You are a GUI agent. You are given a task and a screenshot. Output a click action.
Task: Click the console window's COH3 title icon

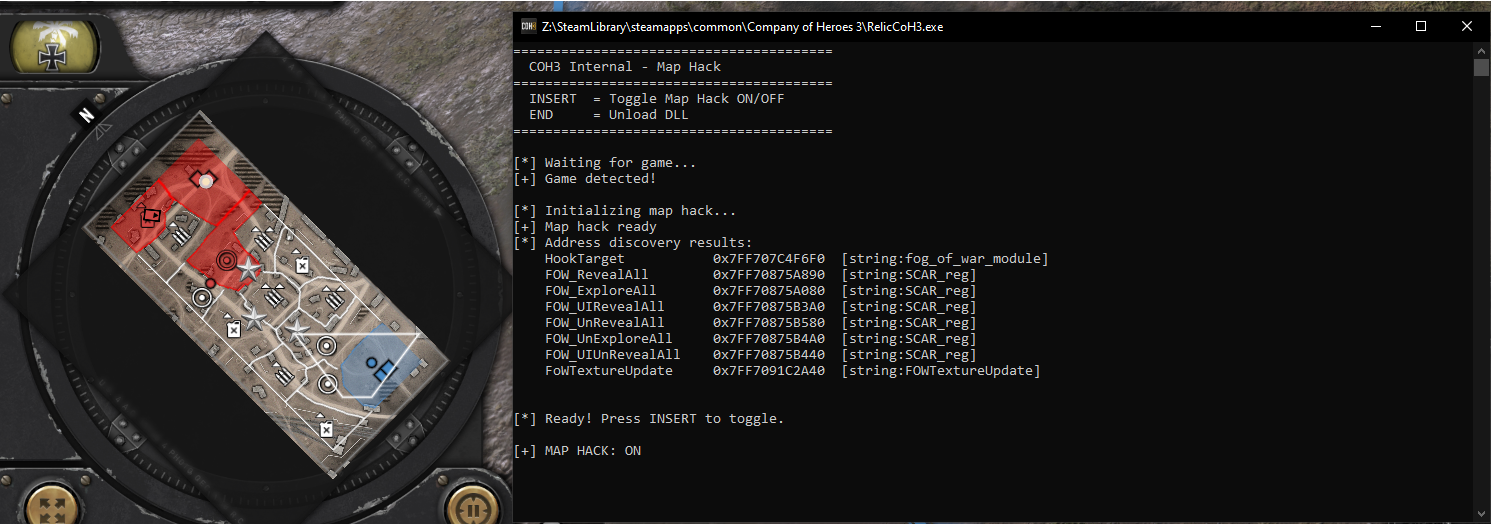pos(528,27)
